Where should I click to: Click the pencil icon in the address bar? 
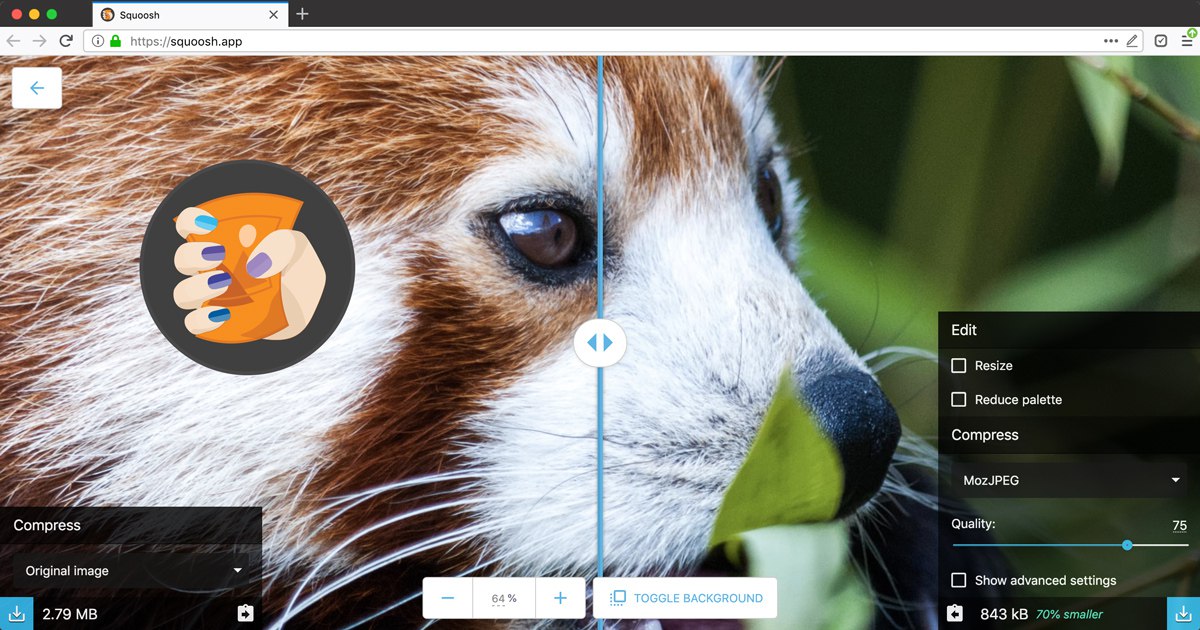point(1132,41)
